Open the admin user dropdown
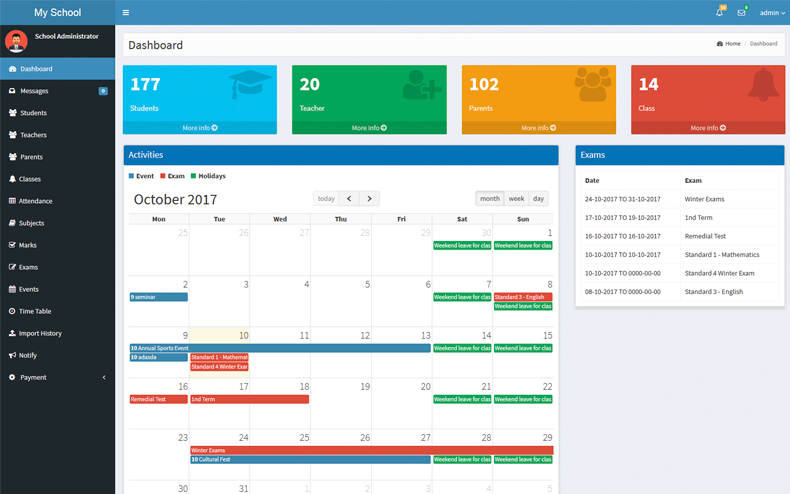790x494 pixels. [x=772, y=13]
